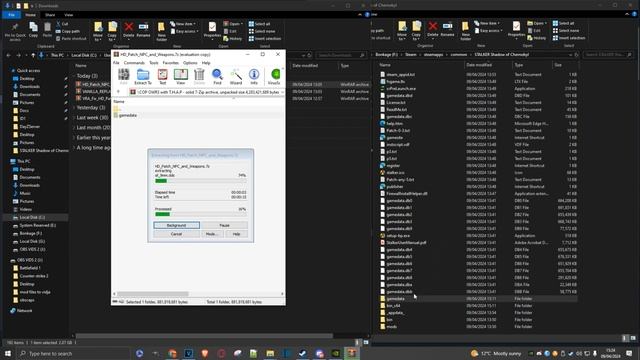640x360 pixels.
Task: Open WinRAR File menu
Action: pos(116,63)
